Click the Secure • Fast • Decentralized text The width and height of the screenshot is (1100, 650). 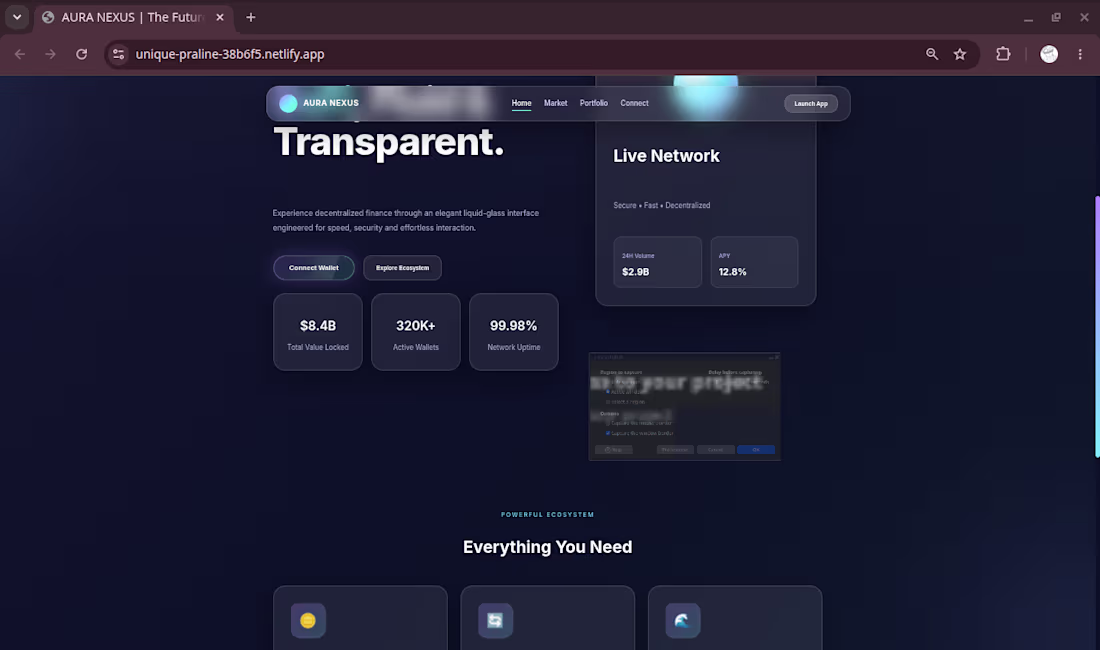(662, 205)
